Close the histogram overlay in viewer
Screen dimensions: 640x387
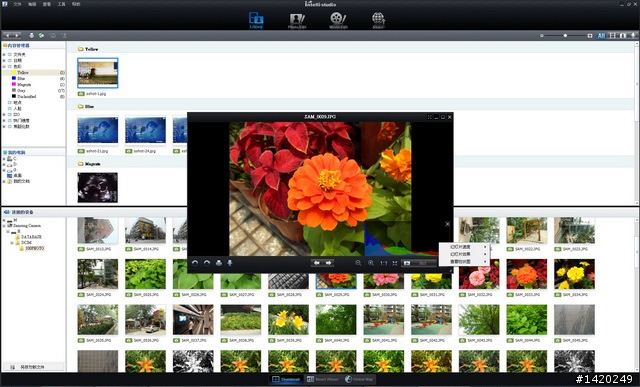coord(447,224)
